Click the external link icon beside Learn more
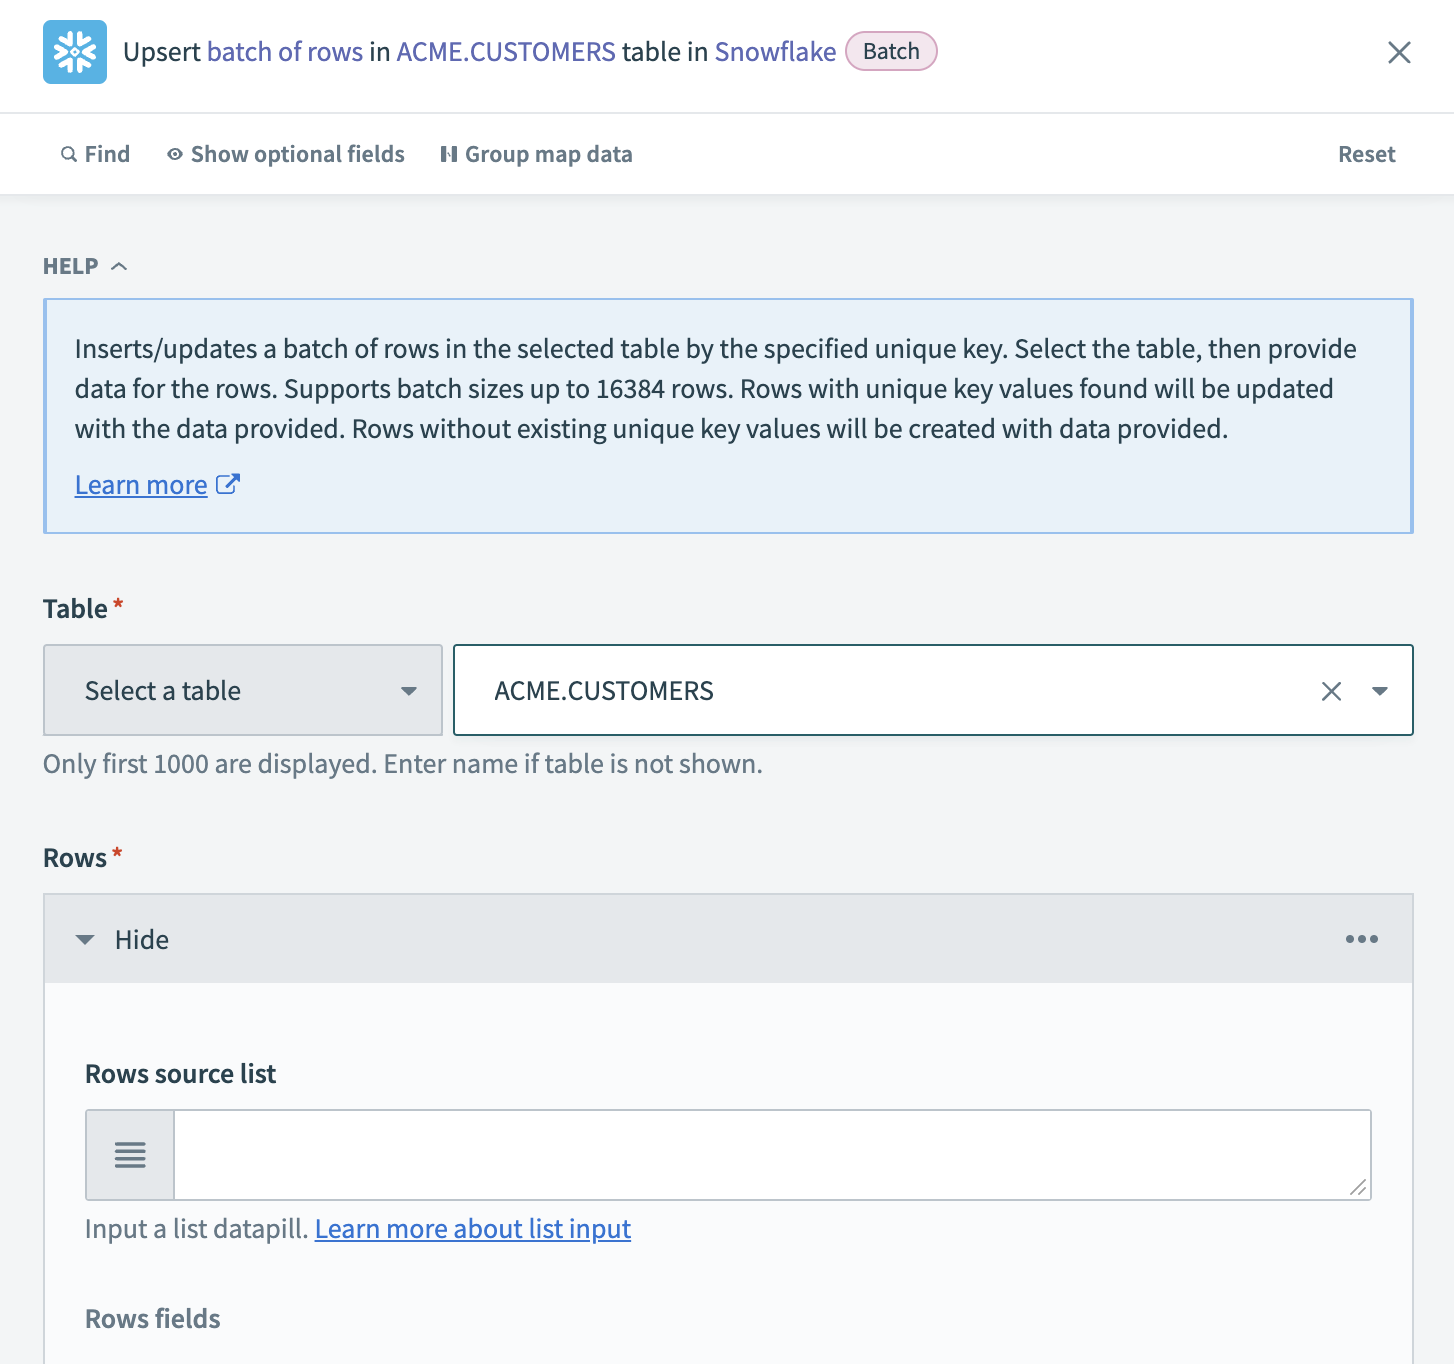 228,485
